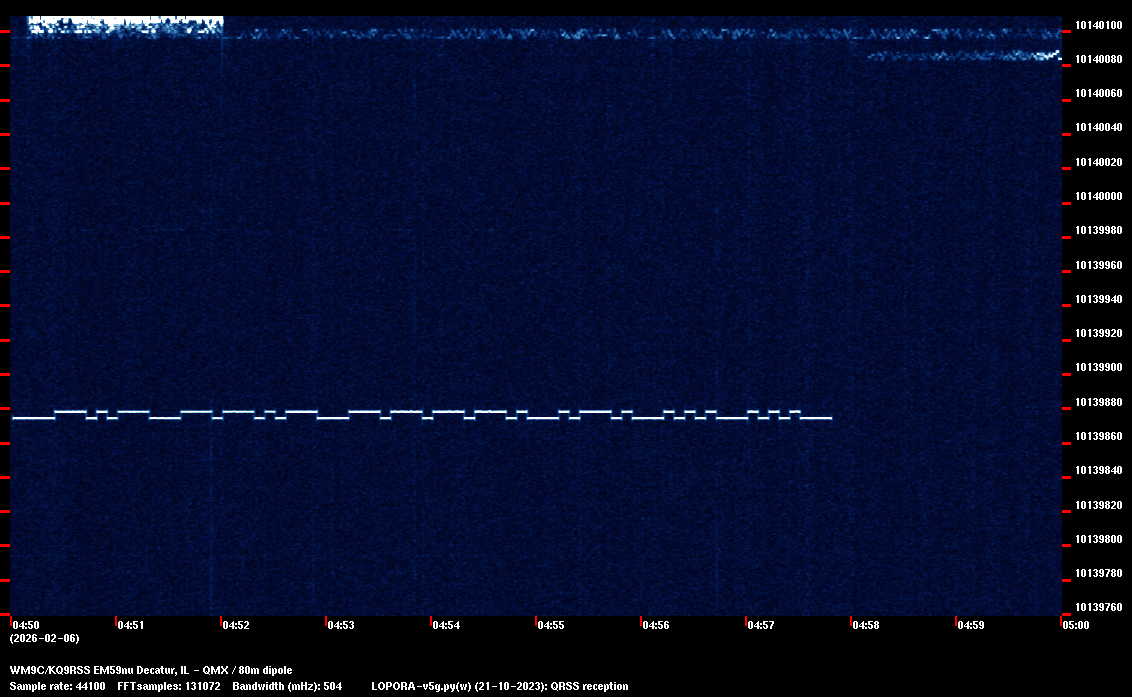
Task: Select the 10139880 frequency label
Action: click(1097, 402)
